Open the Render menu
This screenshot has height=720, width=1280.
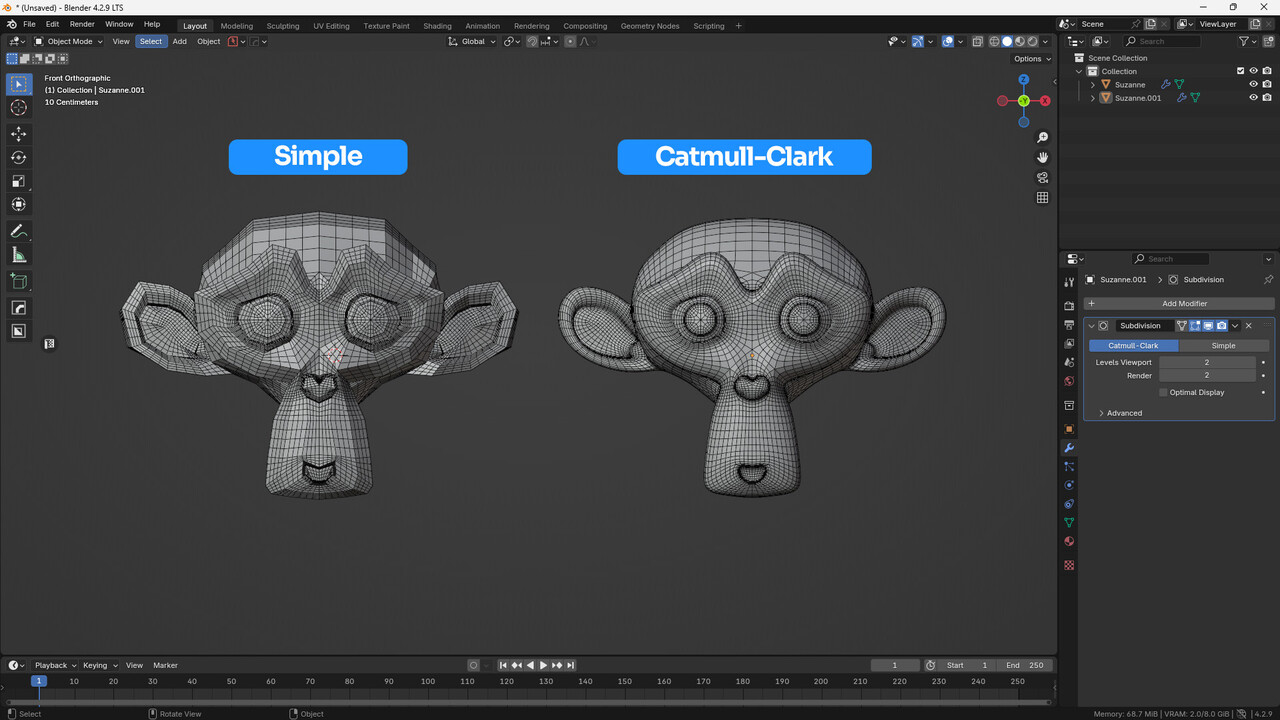click(x=82, y=24)
